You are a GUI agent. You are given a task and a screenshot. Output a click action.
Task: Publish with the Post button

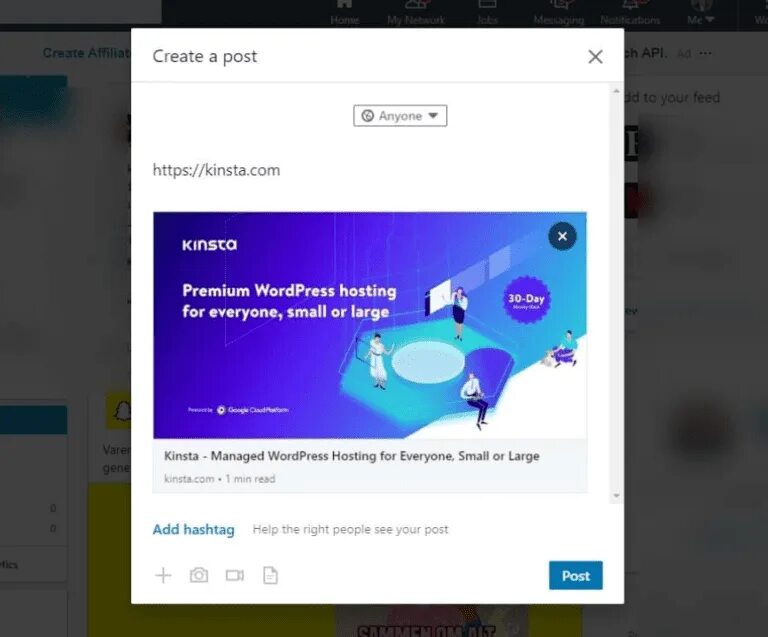point(576,575)
